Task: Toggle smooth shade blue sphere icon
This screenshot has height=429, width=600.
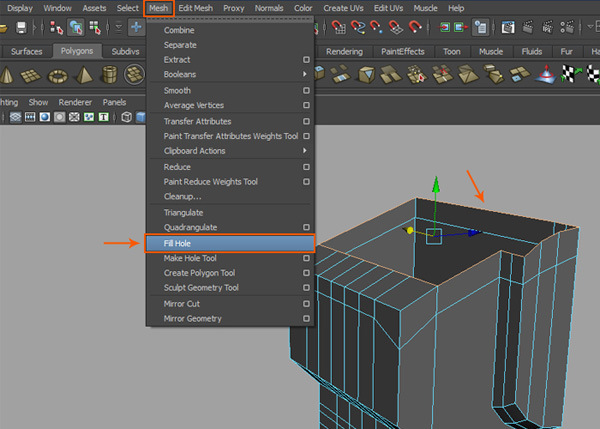Action: tap(45, 117)
